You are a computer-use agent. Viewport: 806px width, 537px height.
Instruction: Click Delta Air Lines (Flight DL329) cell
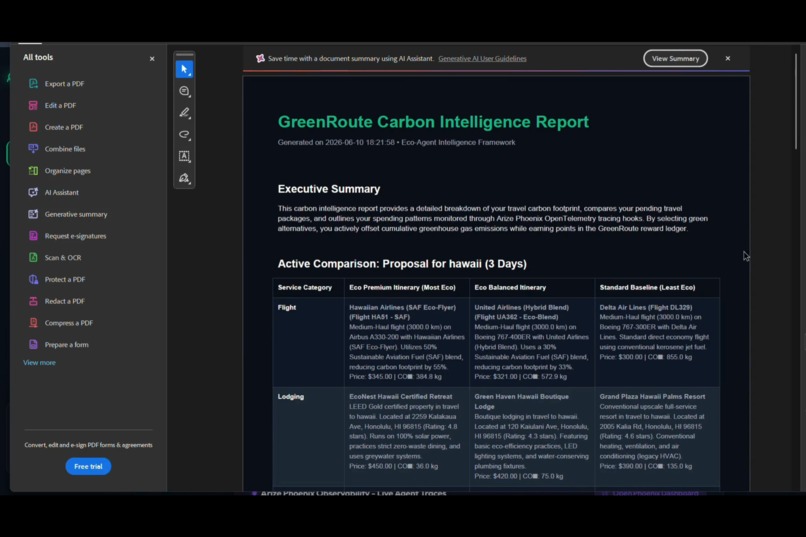pos(657,342)
